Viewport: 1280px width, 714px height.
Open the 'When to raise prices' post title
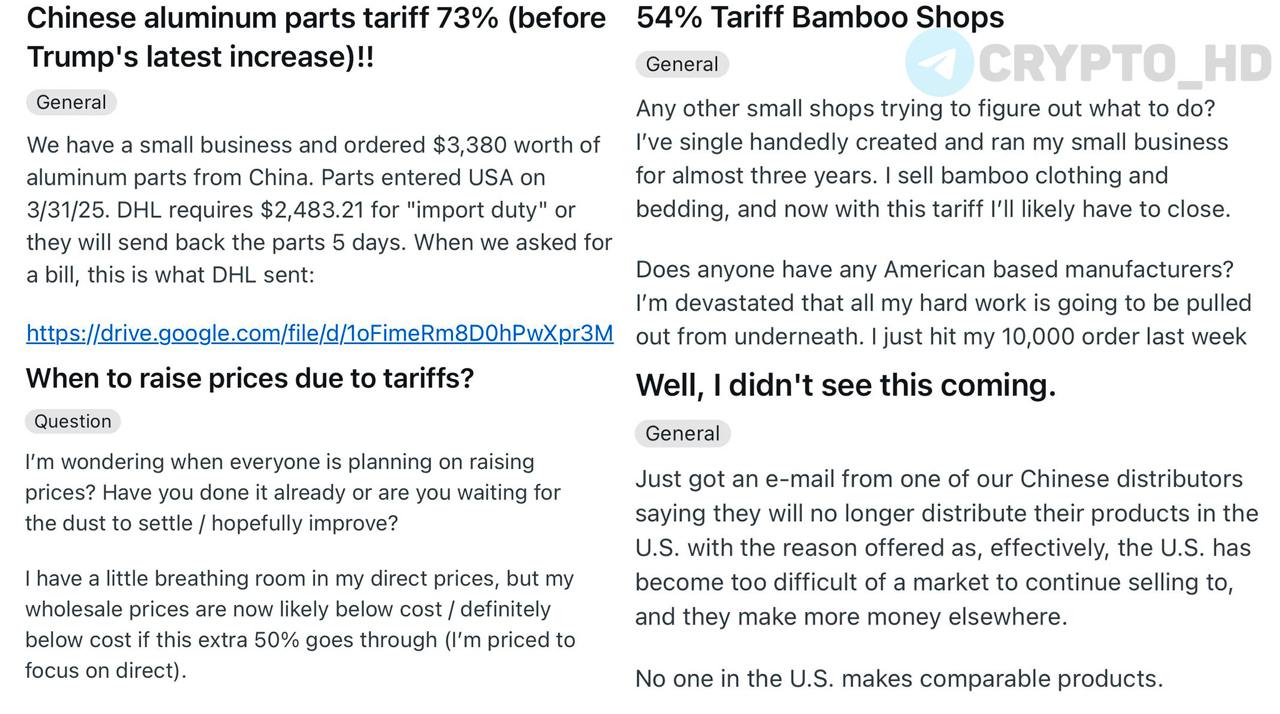[250, 378]
